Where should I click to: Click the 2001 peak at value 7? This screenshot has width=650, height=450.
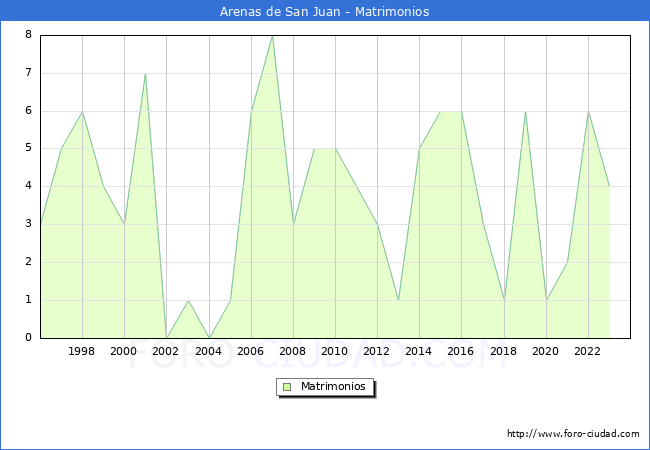146,74
